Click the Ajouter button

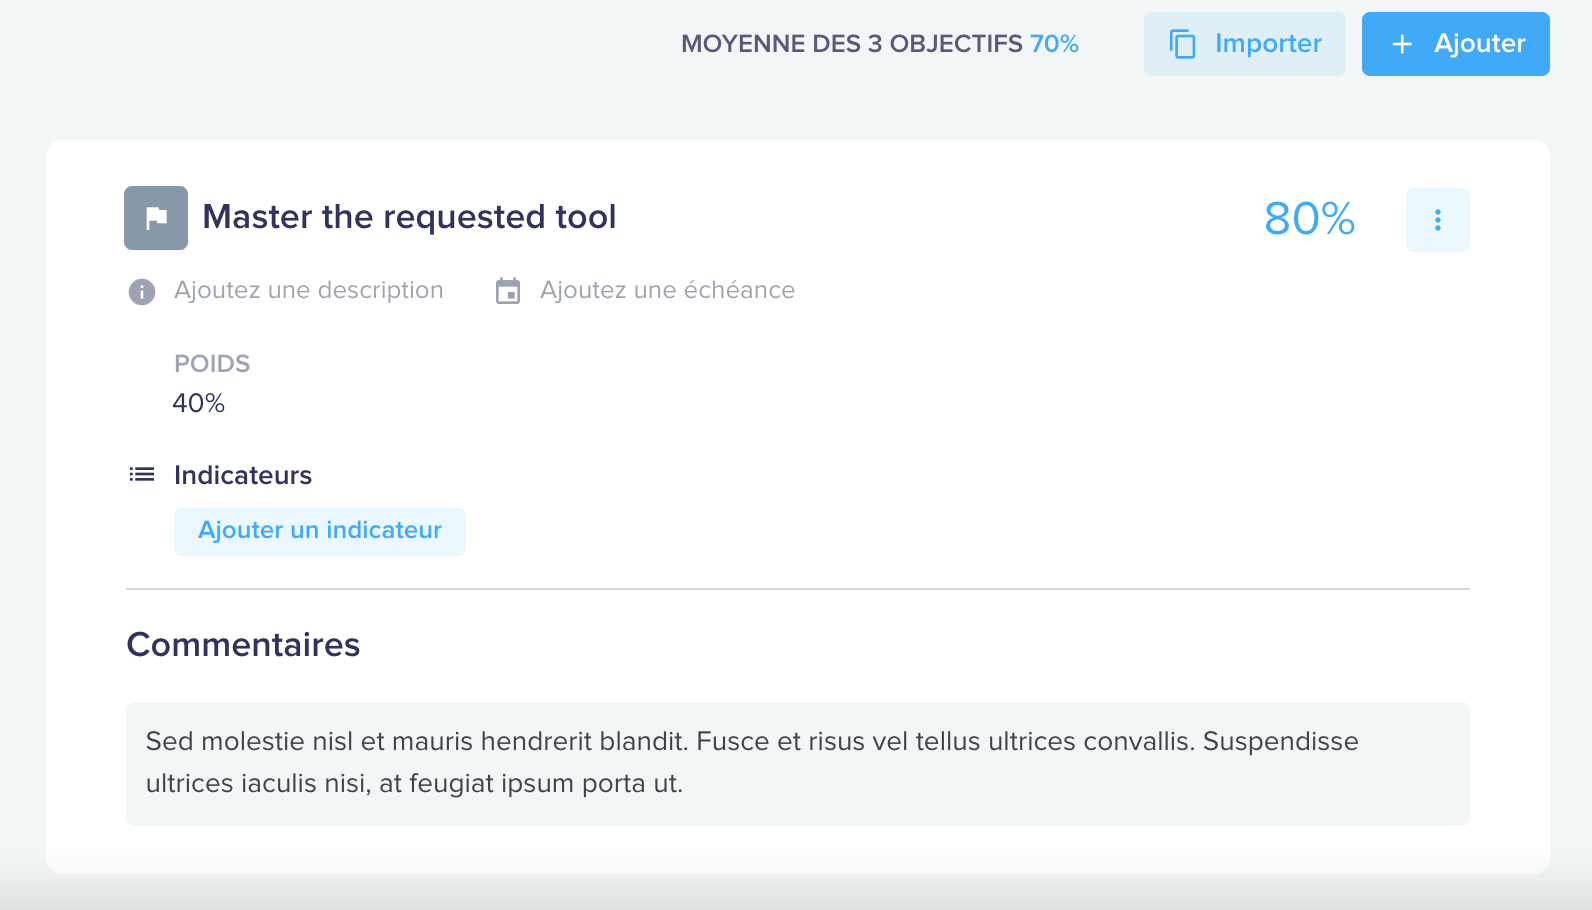tap(1455, 44)
